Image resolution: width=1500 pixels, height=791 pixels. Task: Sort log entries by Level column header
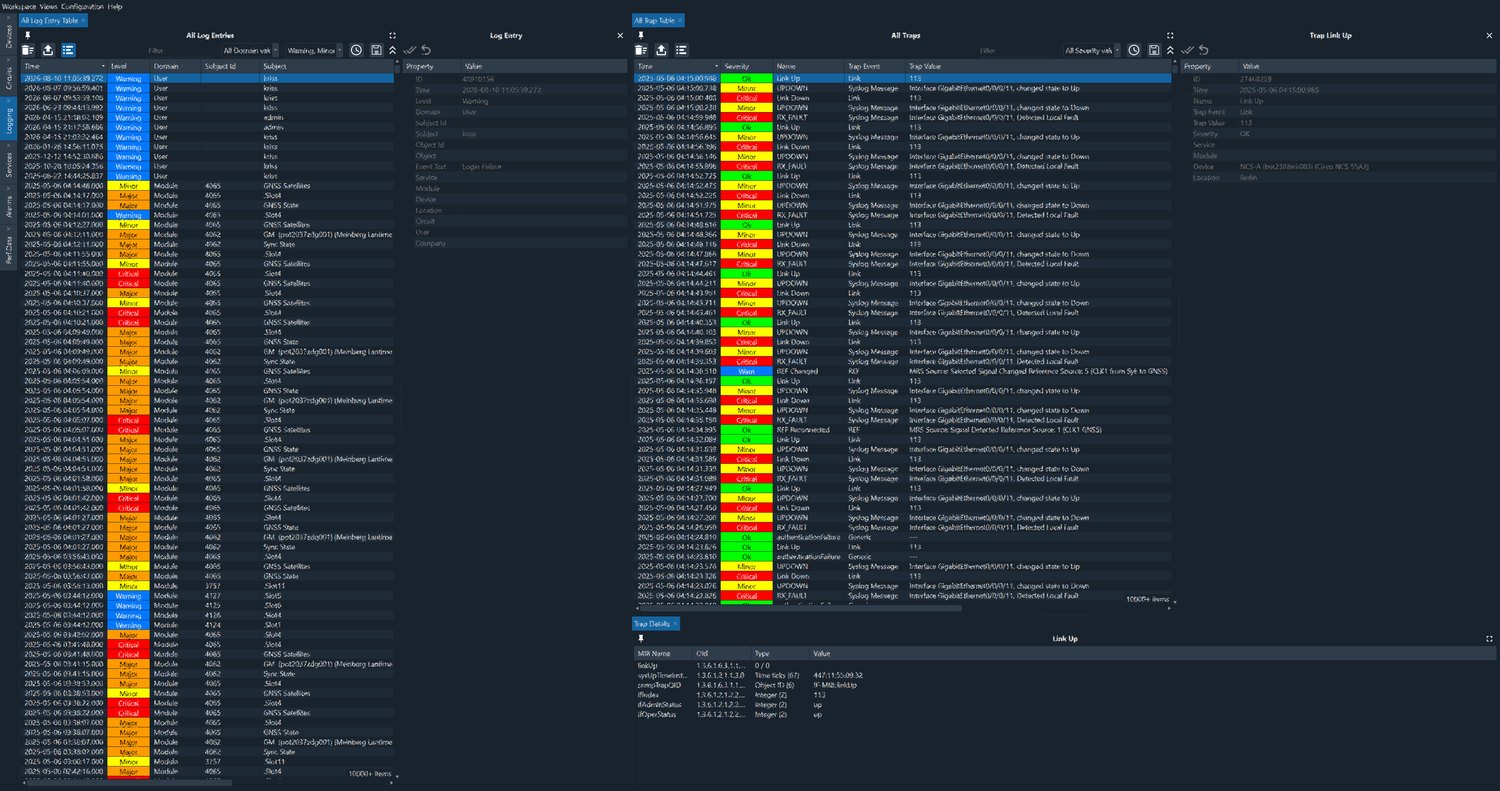pyautogui.click(x=130, y=66)
